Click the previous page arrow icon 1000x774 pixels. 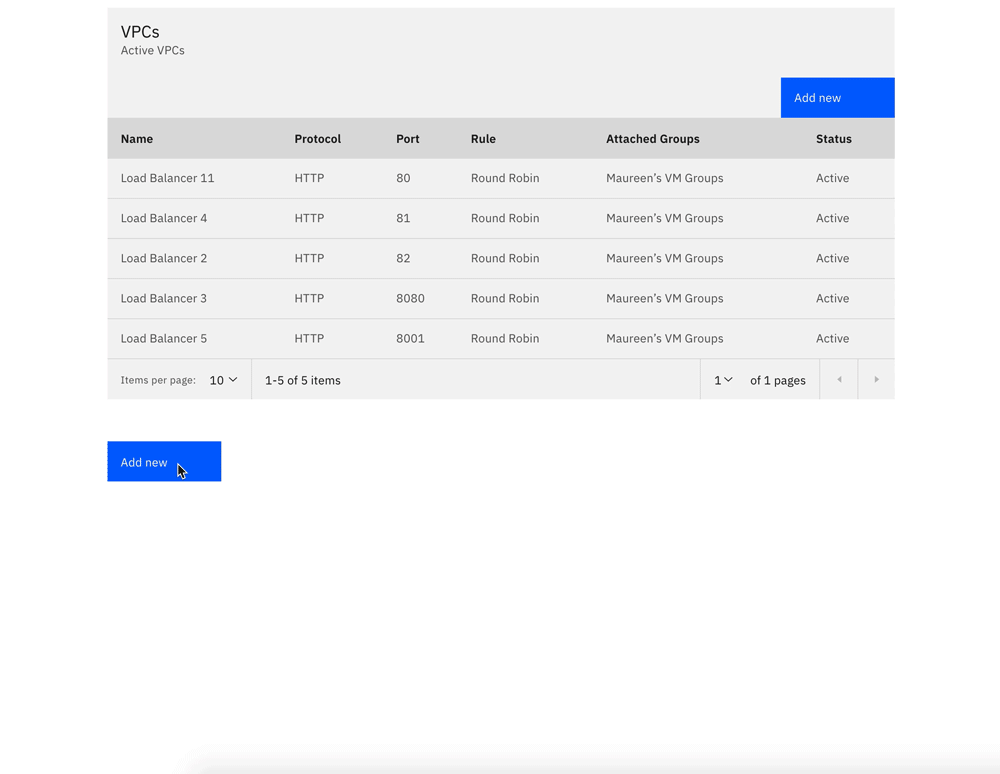[x=838, y=379]
